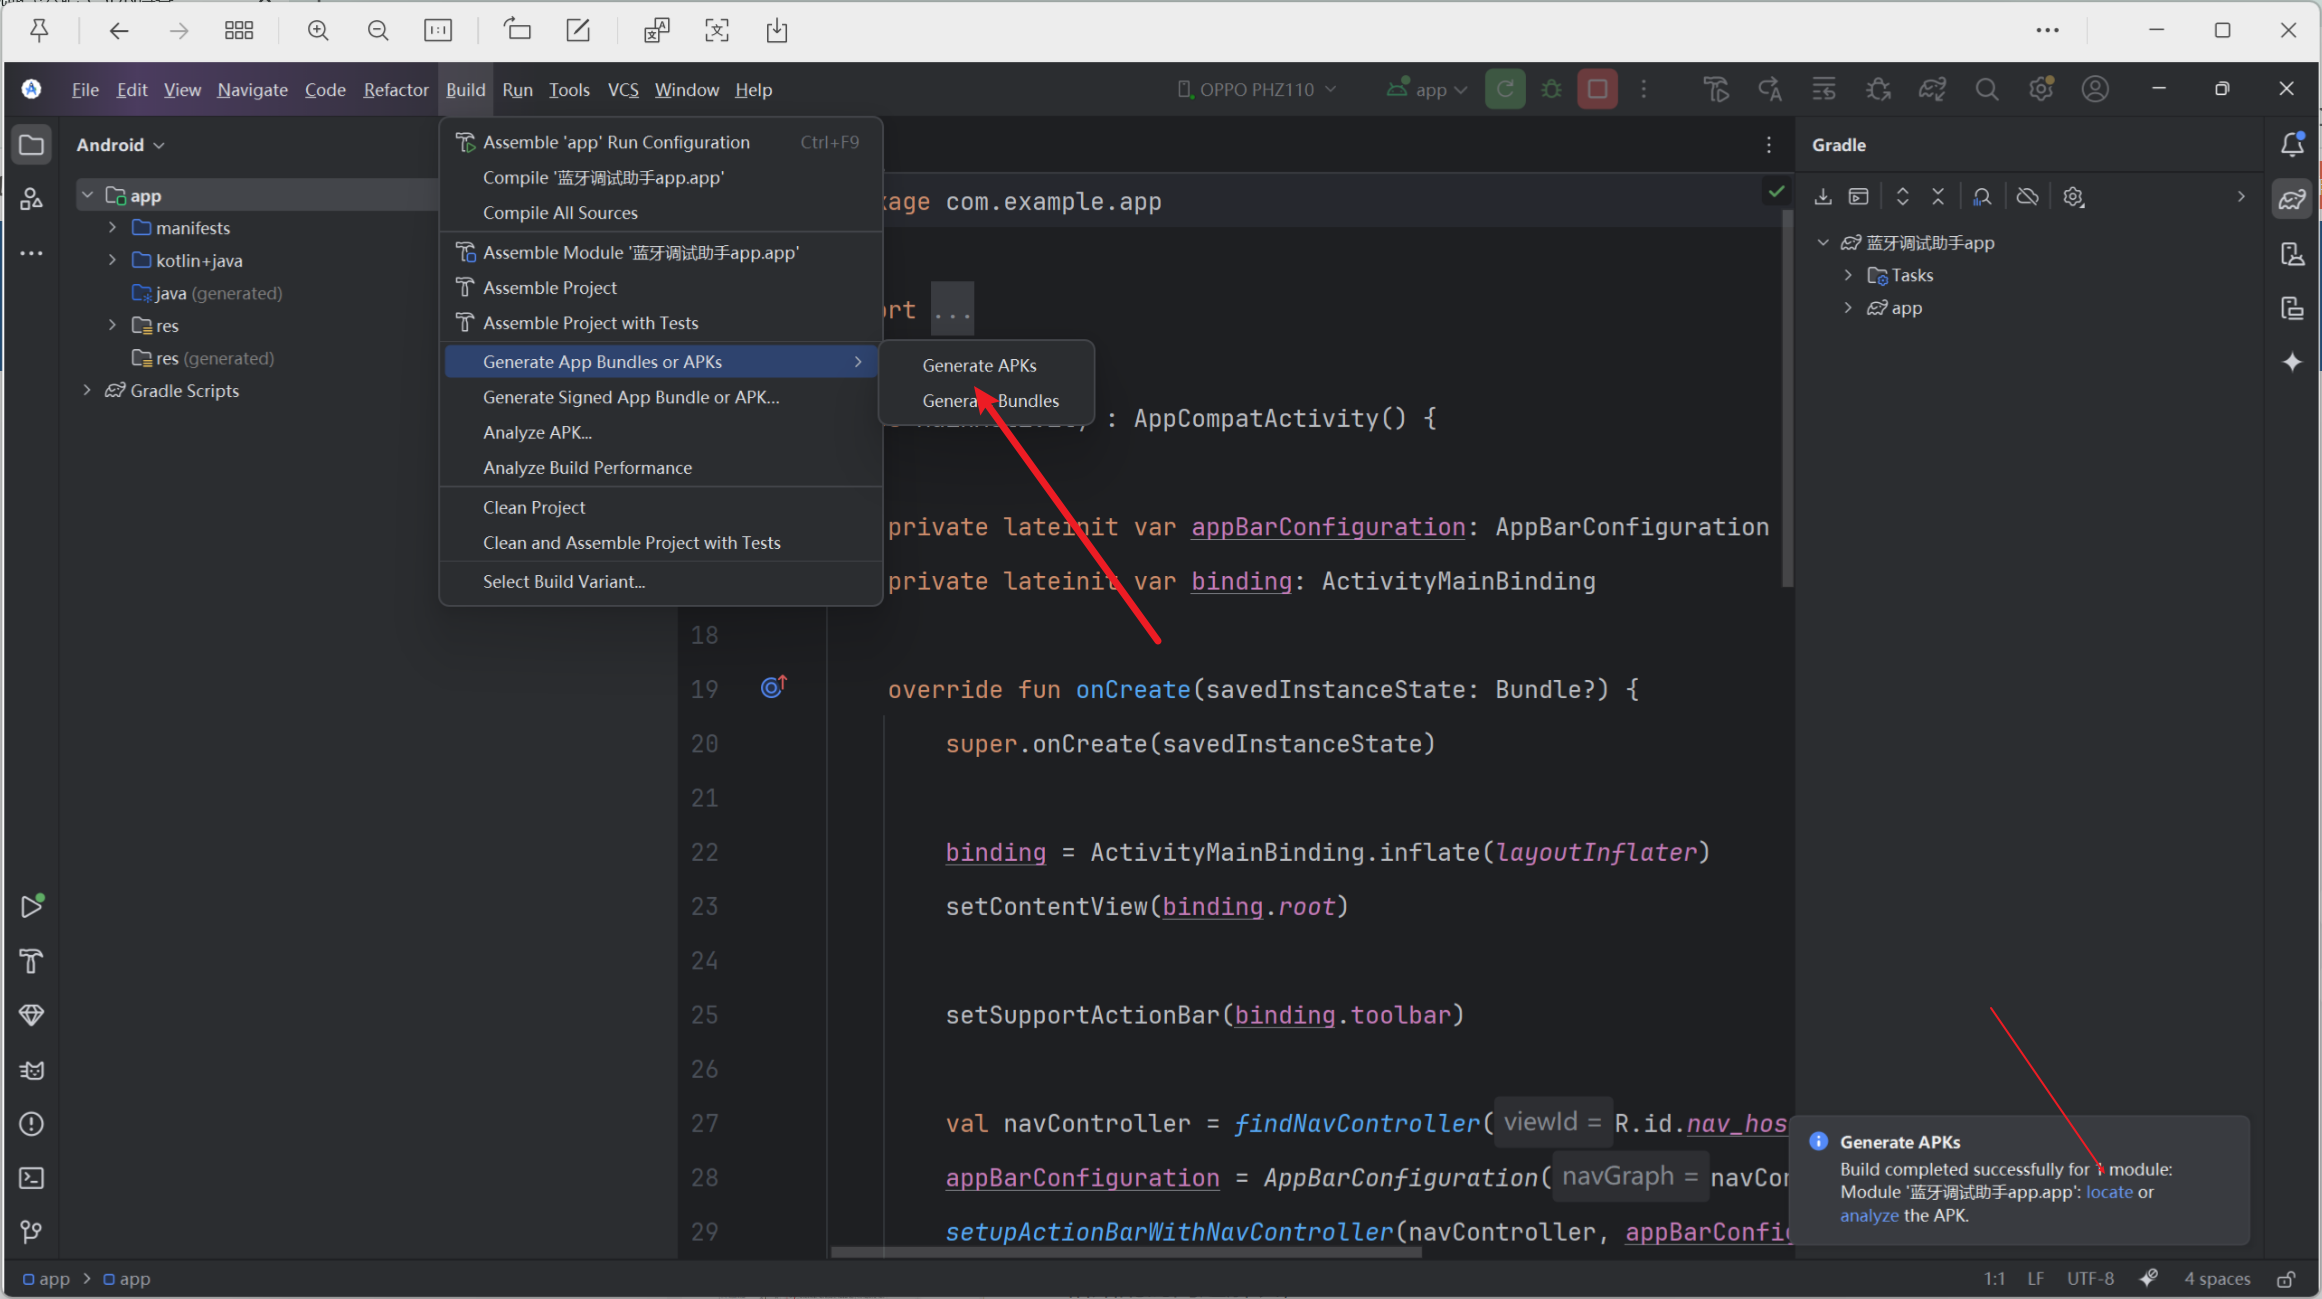Click the Stop app red button

1597,89
